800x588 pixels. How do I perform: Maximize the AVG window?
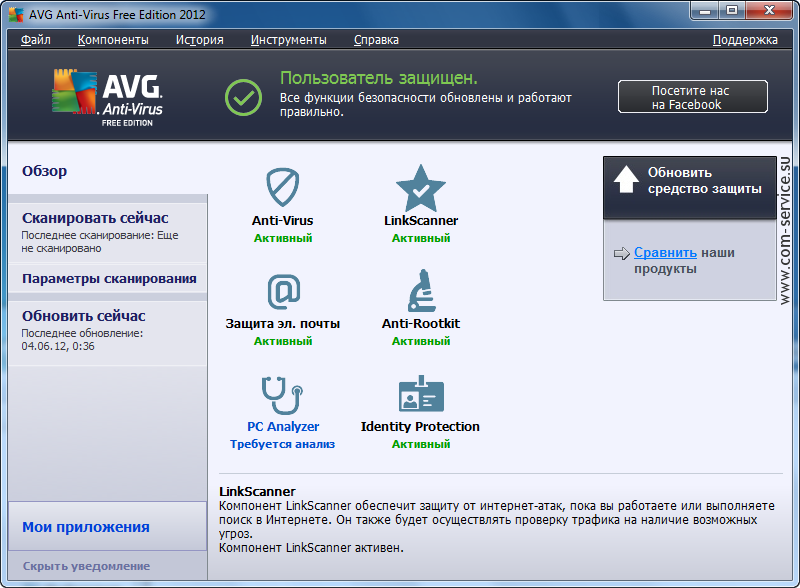(x=732, y=10)
